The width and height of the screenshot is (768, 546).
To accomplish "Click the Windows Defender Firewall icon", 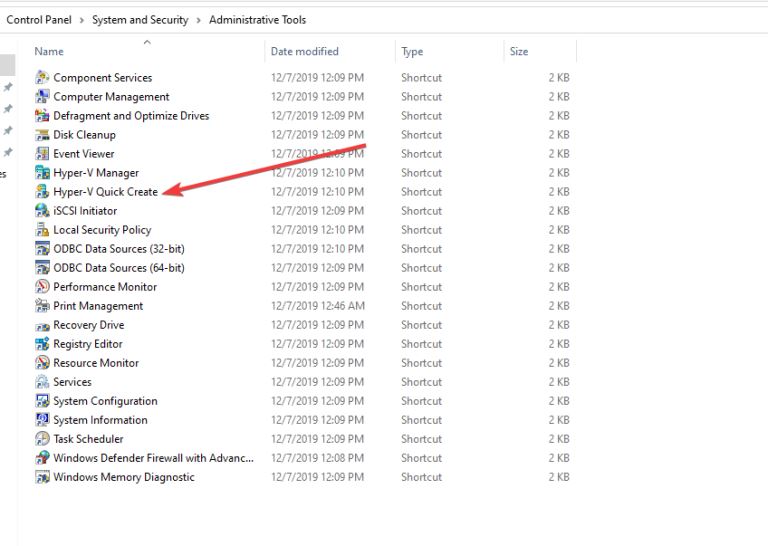I will point(43,458).
